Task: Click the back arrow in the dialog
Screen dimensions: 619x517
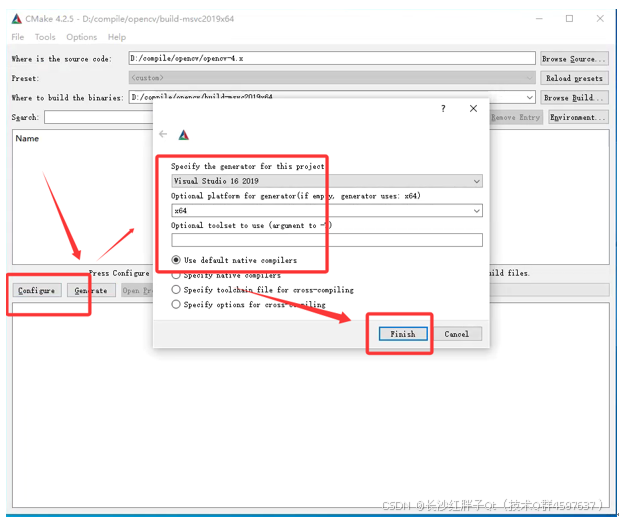Action: pos(163,134)
